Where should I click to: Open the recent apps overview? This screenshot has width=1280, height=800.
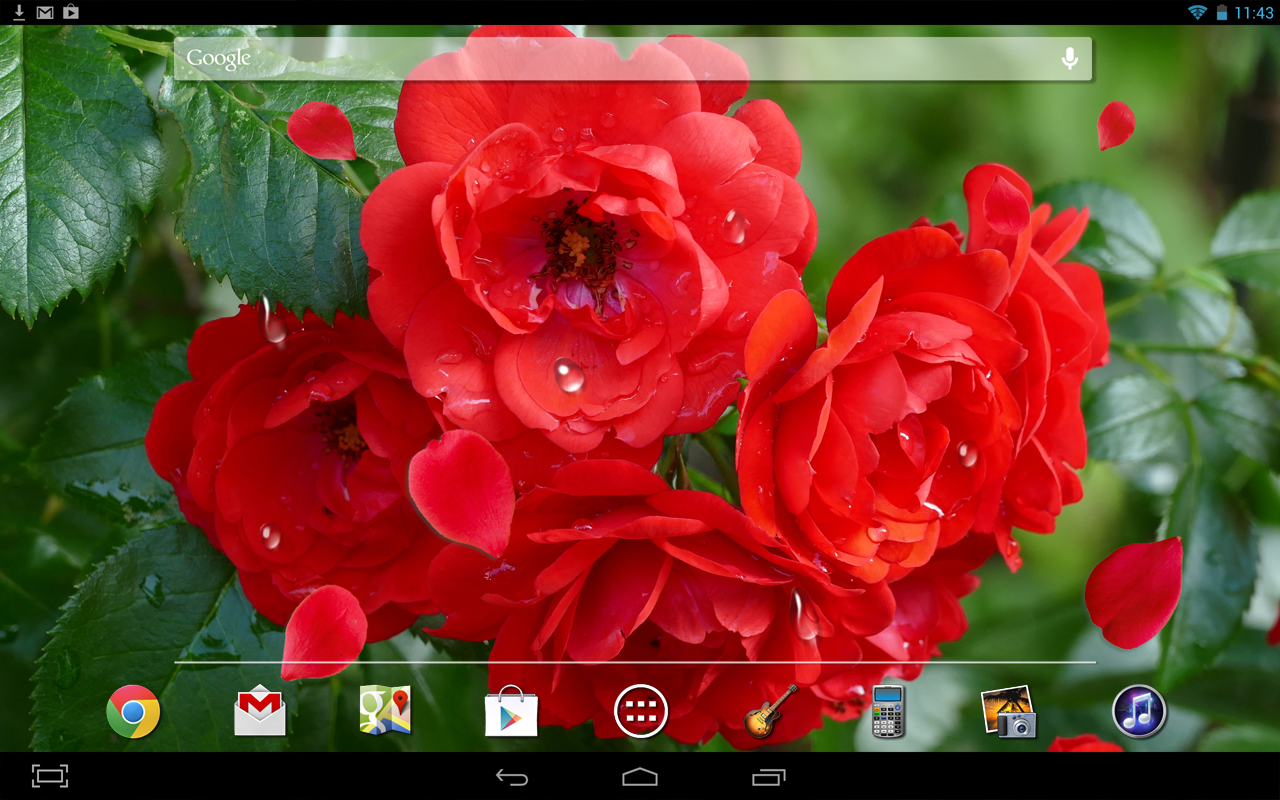click(768, 776)
